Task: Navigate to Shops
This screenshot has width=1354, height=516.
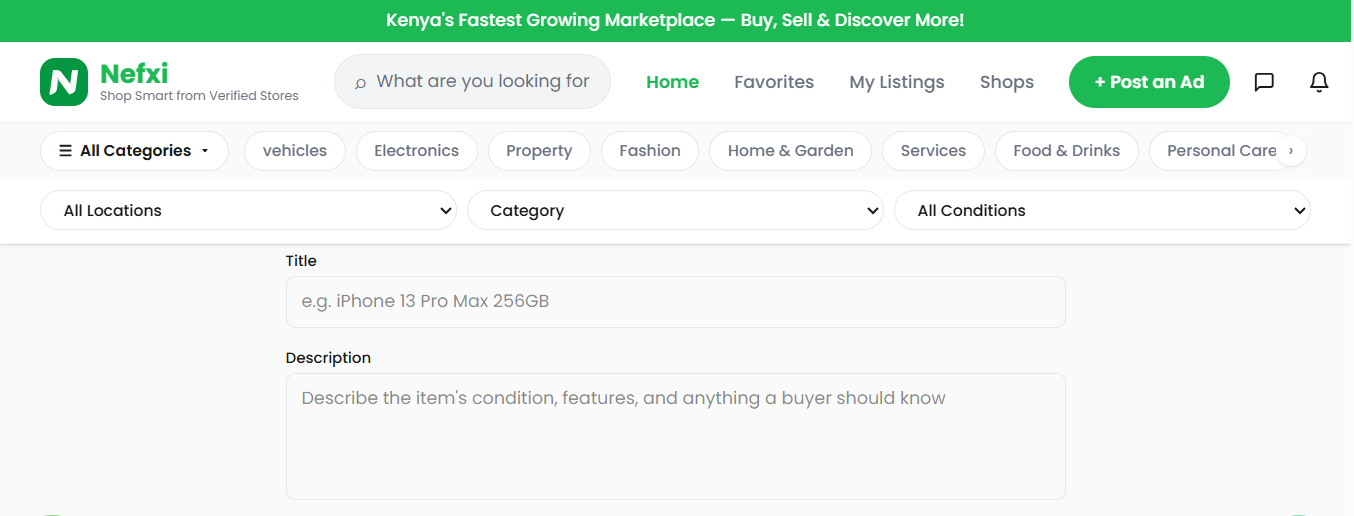Action: pyautogui.click(x=1007, y=82)
